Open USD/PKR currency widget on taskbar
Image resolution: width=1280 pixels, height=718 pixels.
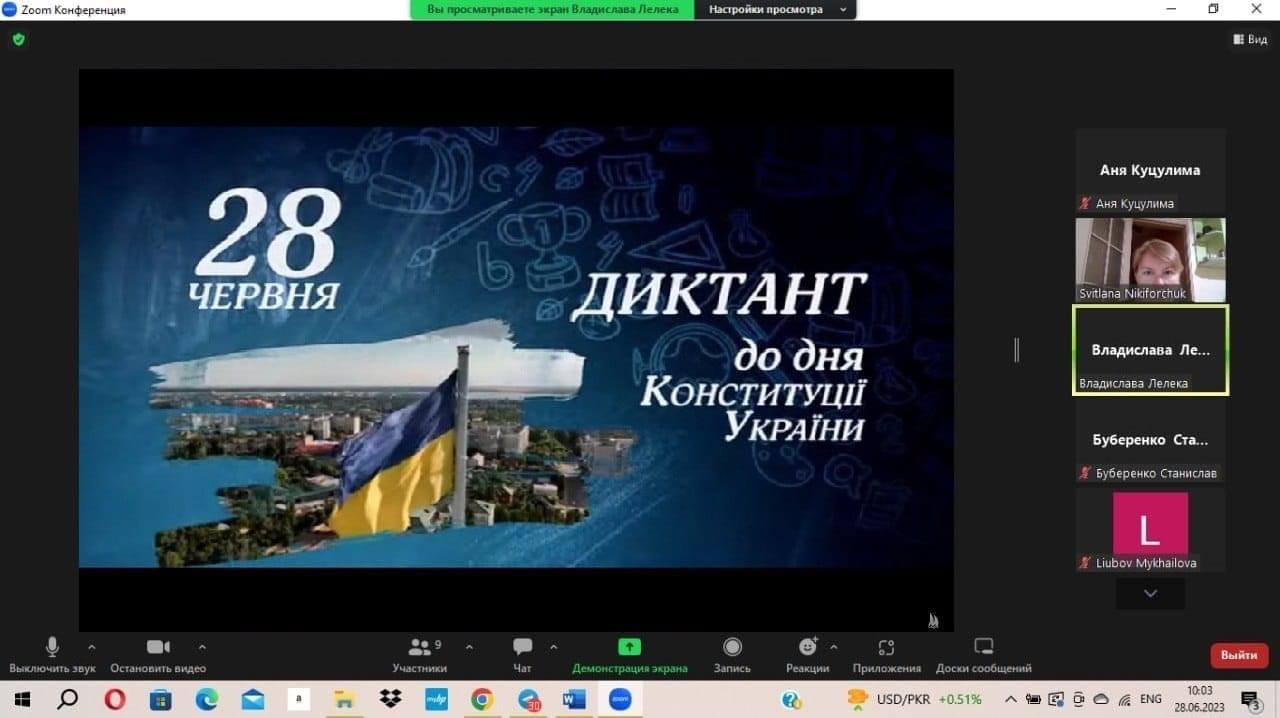tap(914, 699)
